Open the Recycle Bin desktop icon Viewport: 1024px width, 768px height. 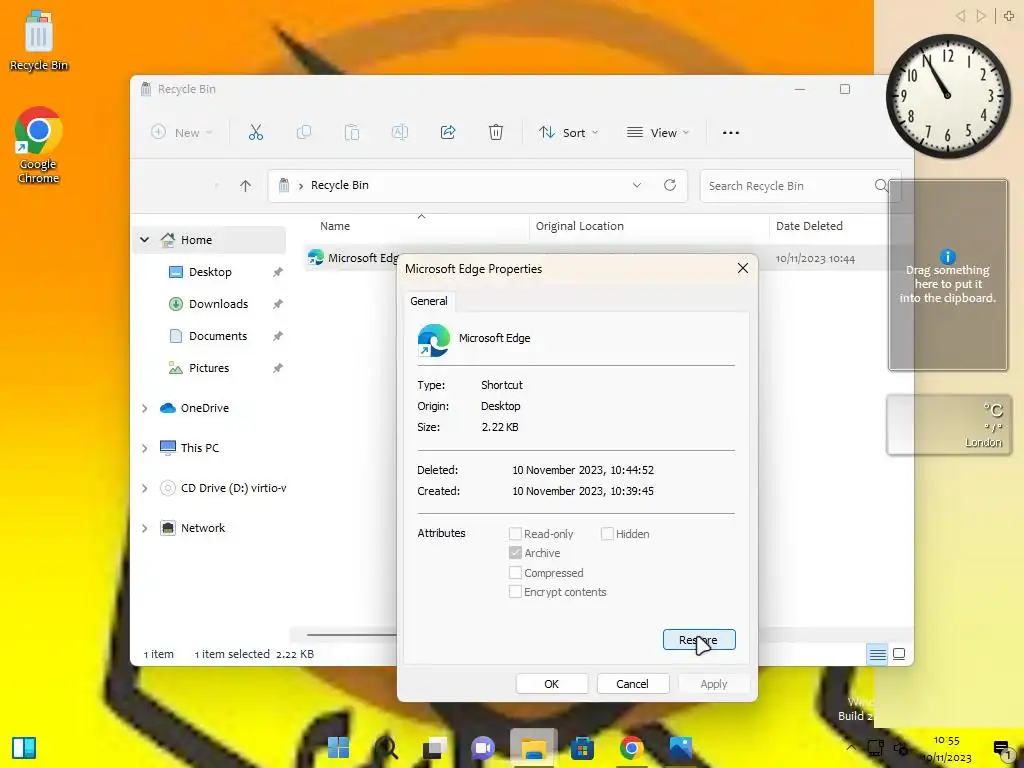click(39, 40)
